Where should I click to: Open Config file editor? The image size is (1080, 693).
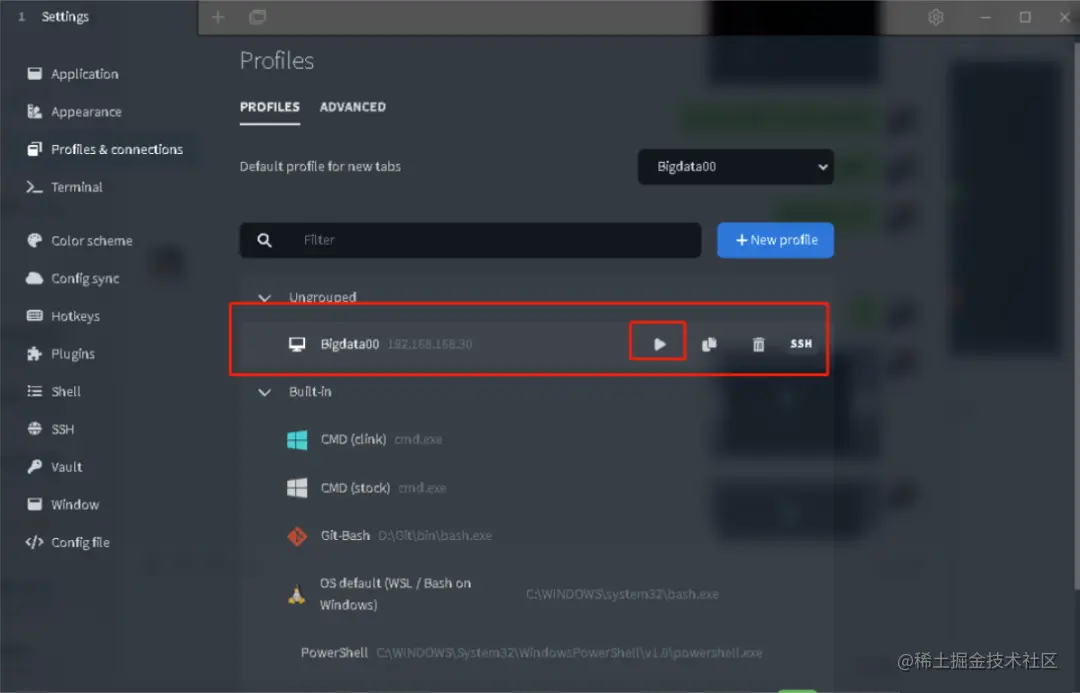click(68, 542)
